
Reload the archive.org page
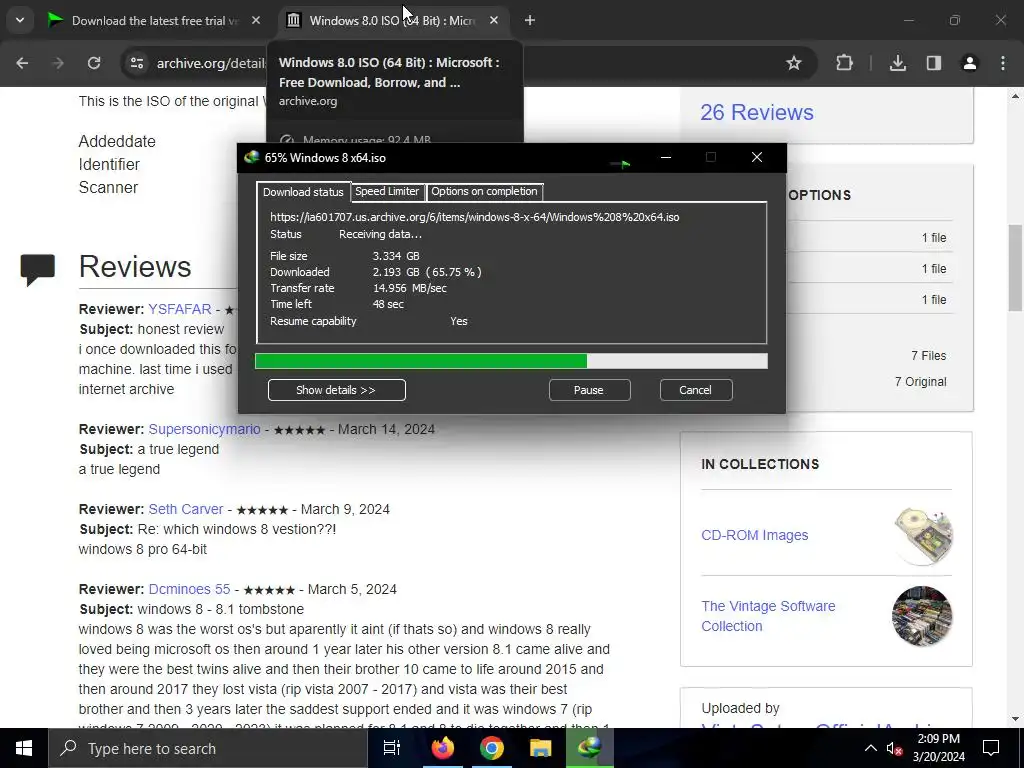pyautogui.click(x=94, y=63)
